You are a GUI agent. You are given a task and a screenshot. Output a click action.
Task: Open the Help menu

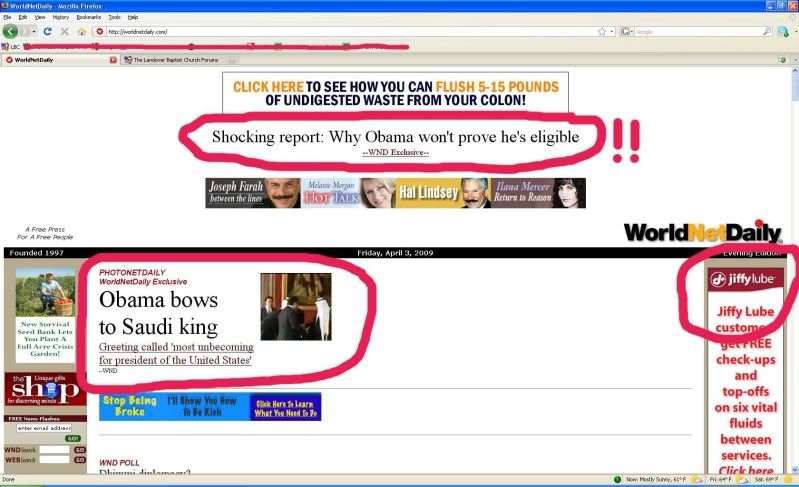tap(133, 17)
